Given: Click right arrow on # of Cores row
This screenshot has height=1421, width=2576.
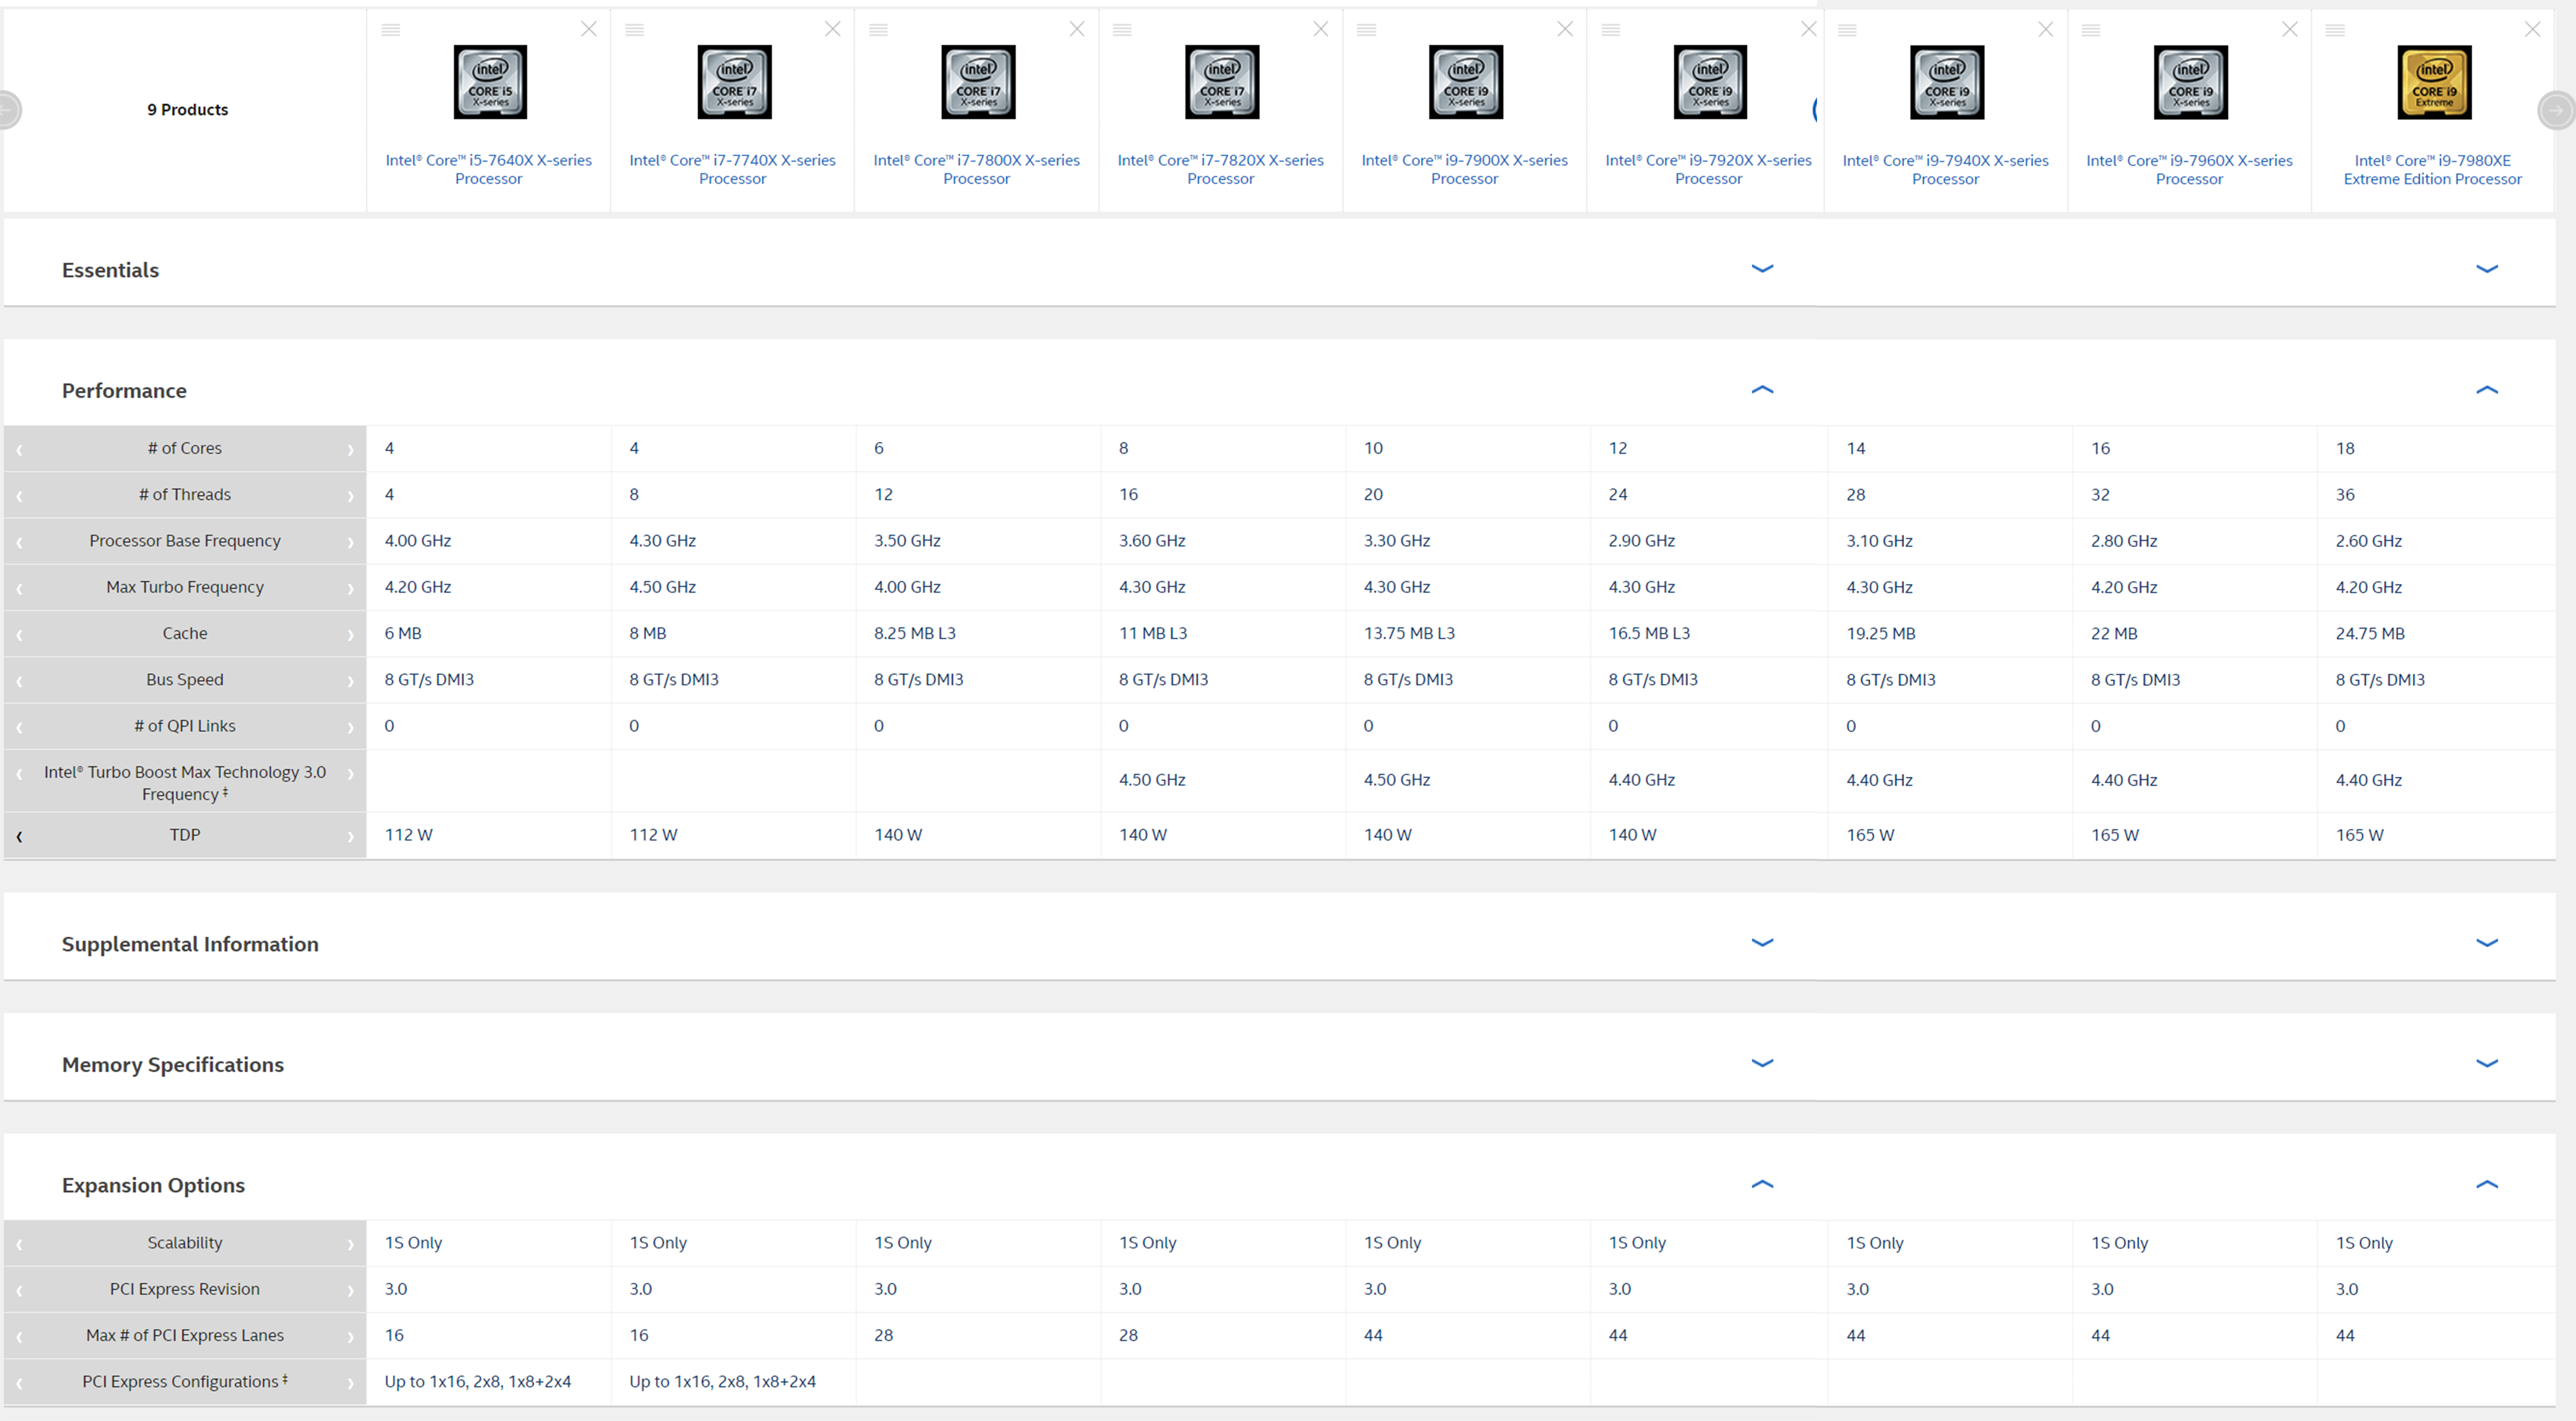Looking at the screenshot, I should click(x=350, y=450).
